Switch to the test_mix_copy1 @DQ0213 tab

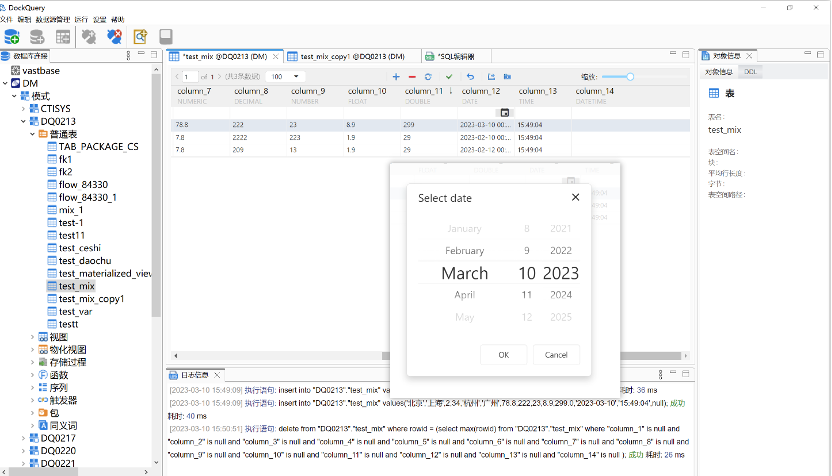coord(352,56)
